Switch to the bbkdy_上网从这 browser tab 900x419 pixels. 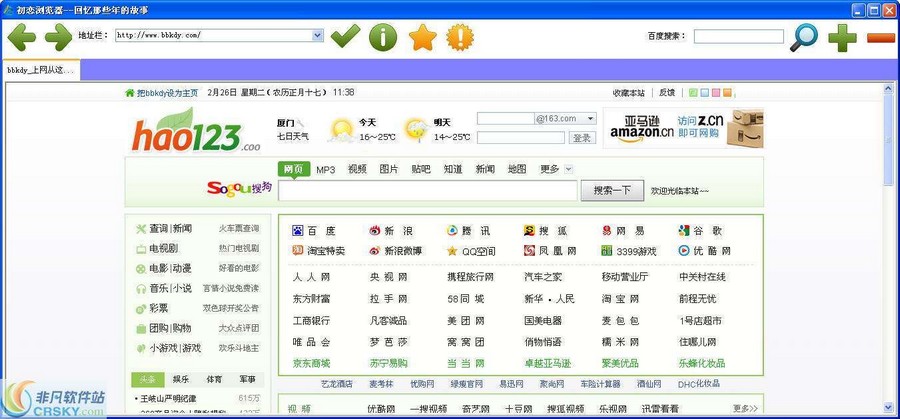pyautogui.click(x=41, y=70)
